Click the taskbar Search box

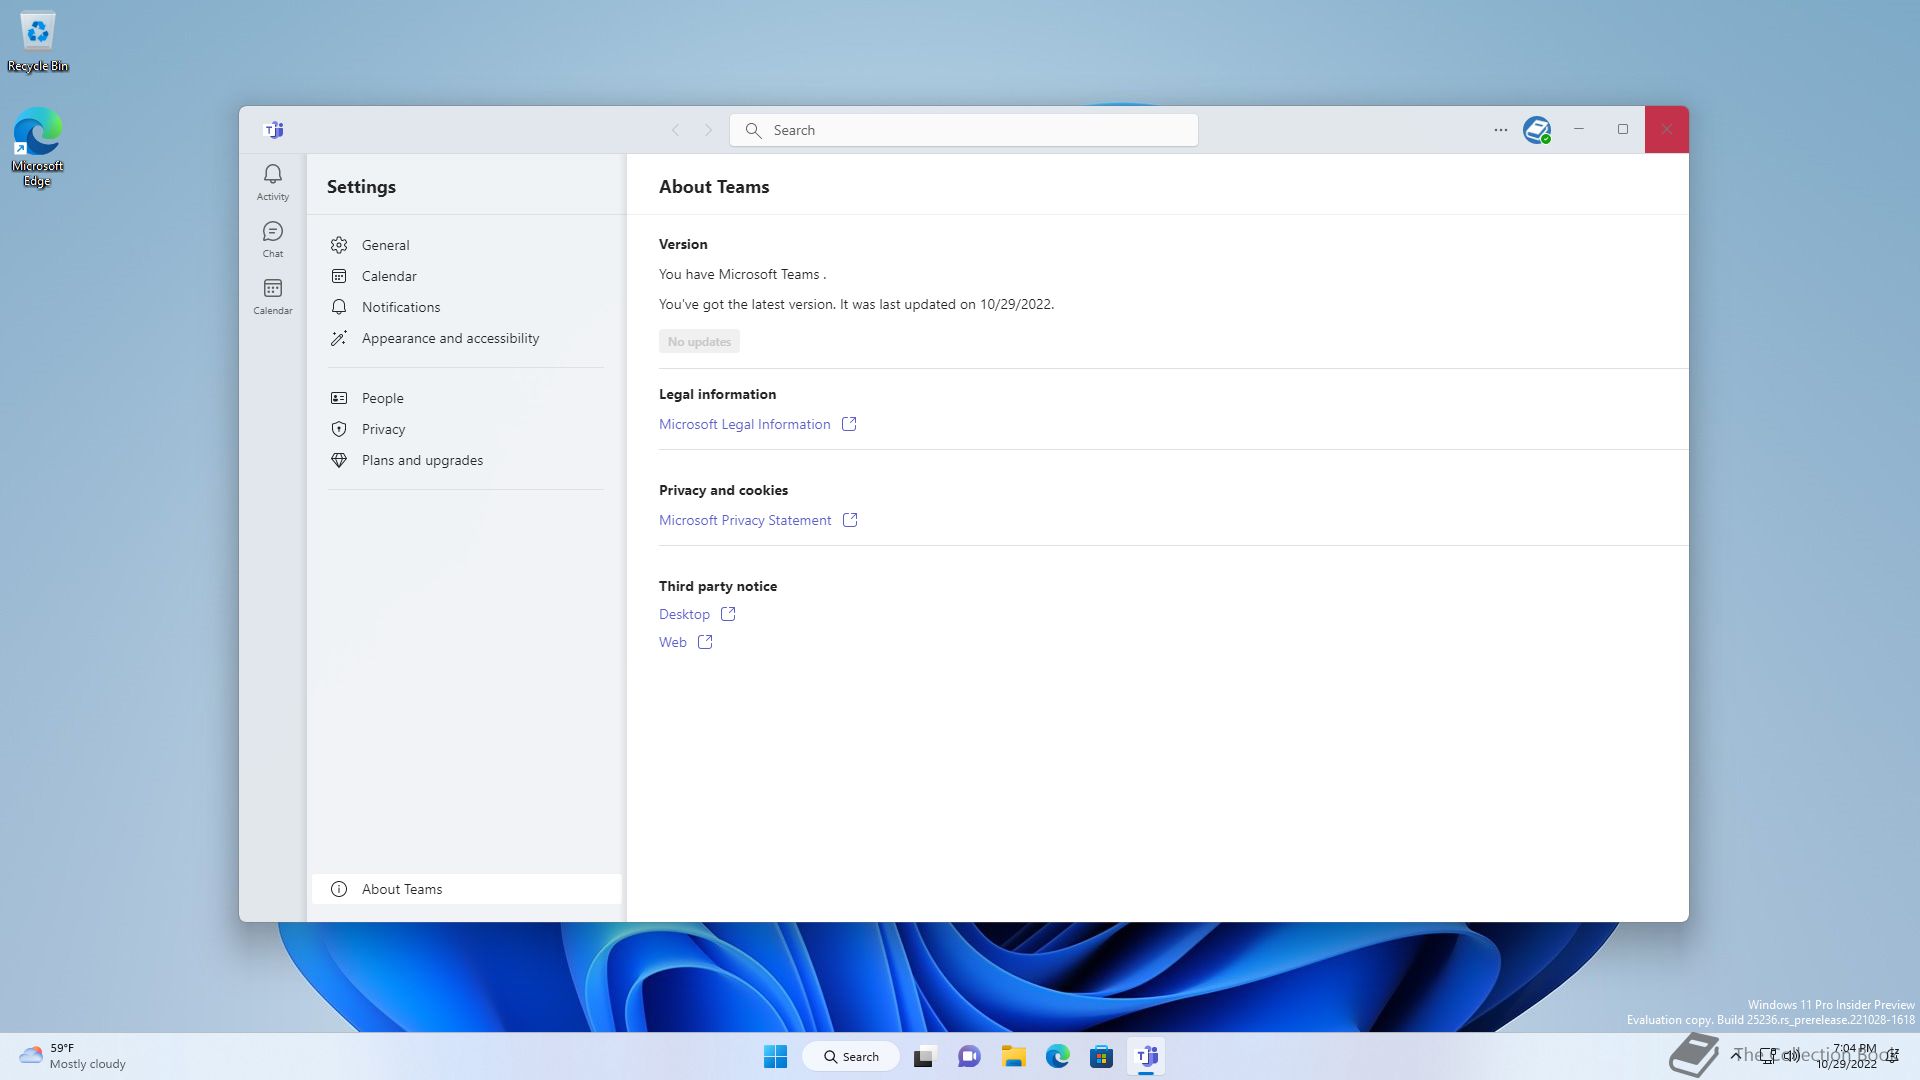(x=851, y=1056)
